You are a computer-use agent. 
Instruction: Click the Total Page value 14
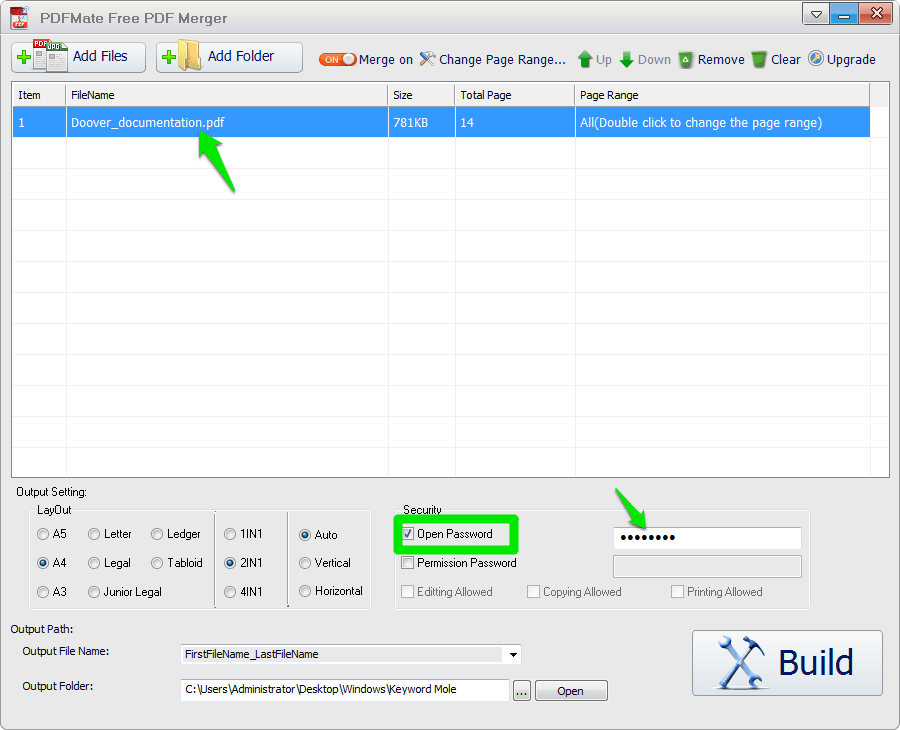coord(515,122)
